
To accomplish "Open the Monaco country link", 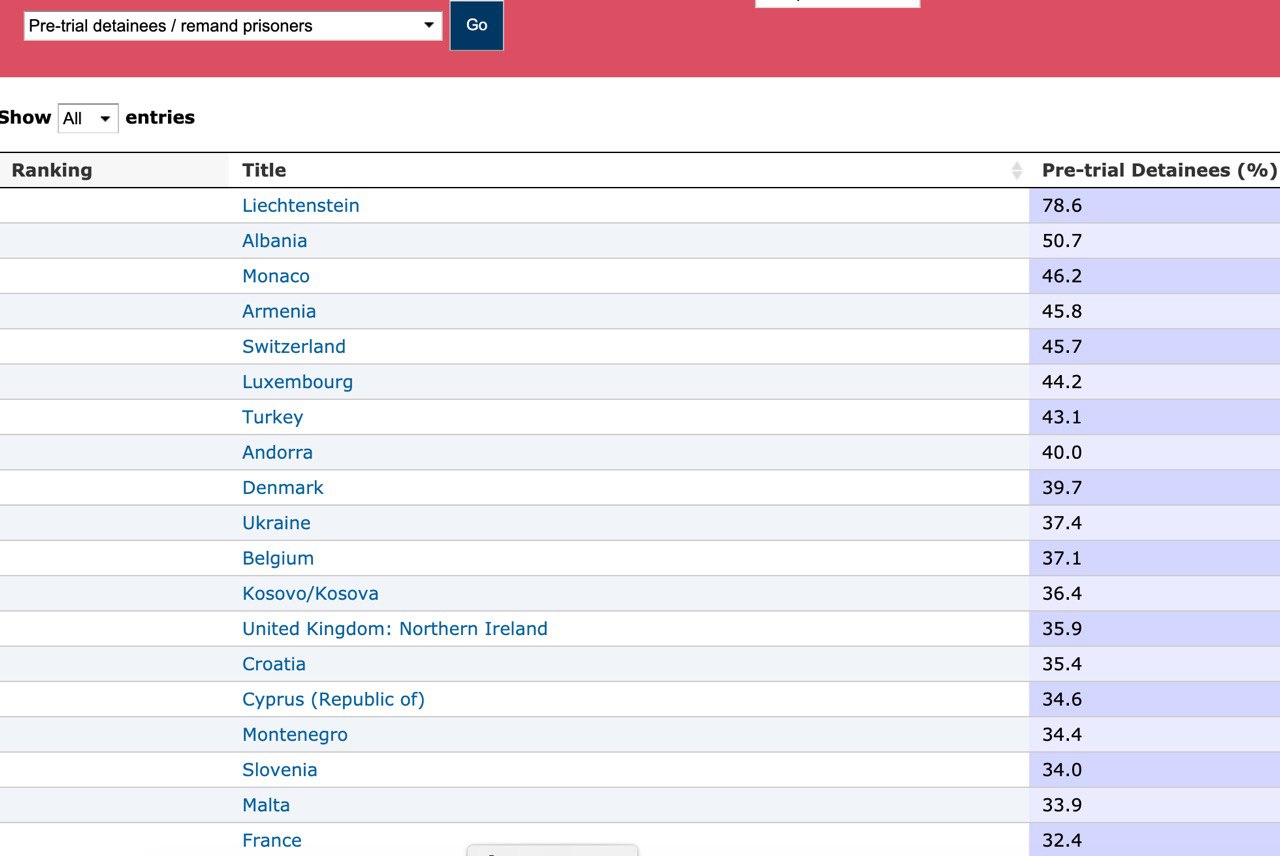I will tap(275, 276).
